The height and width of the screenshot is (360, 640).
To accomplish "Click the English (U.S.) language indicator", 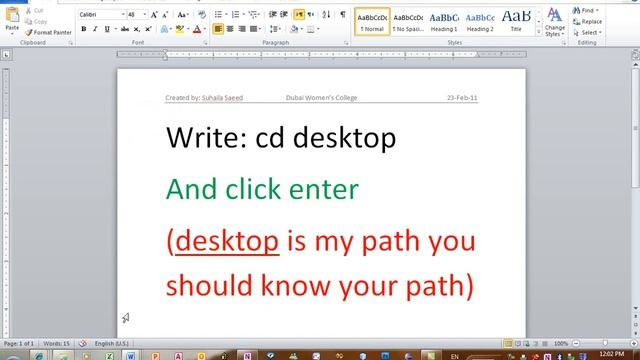I will click(x=111, y=343).
